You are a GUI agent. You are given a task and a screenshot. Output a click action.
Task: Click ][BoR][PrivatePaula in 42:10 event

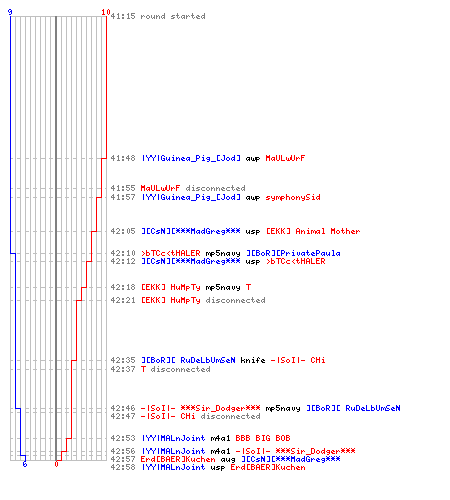(x=293, y=253)
